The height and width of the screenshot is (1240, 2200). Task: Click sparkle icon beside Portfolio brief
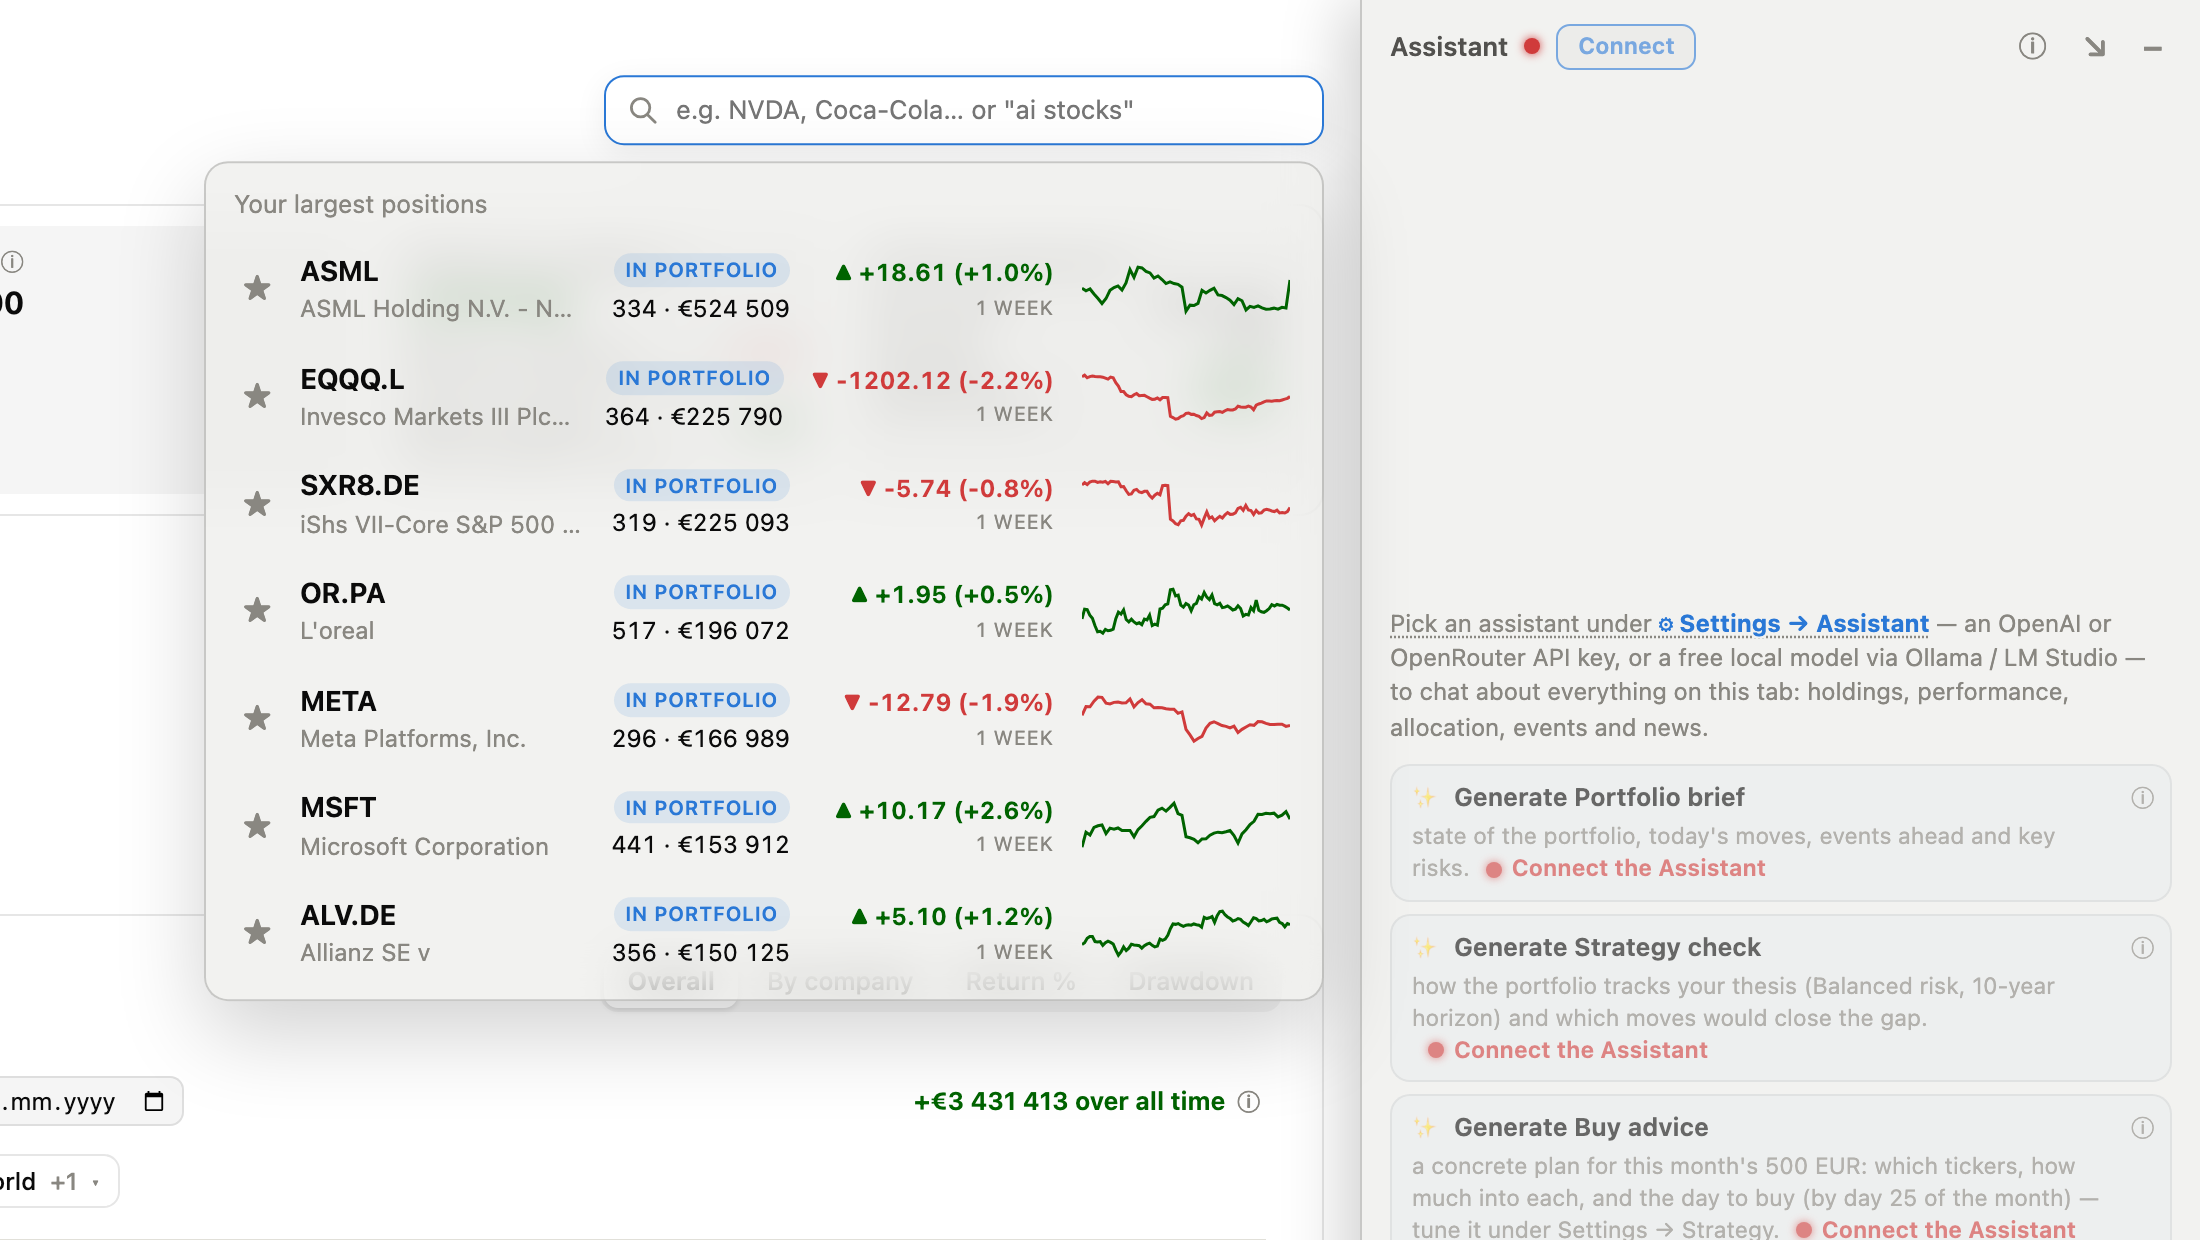click(1424, 797)
